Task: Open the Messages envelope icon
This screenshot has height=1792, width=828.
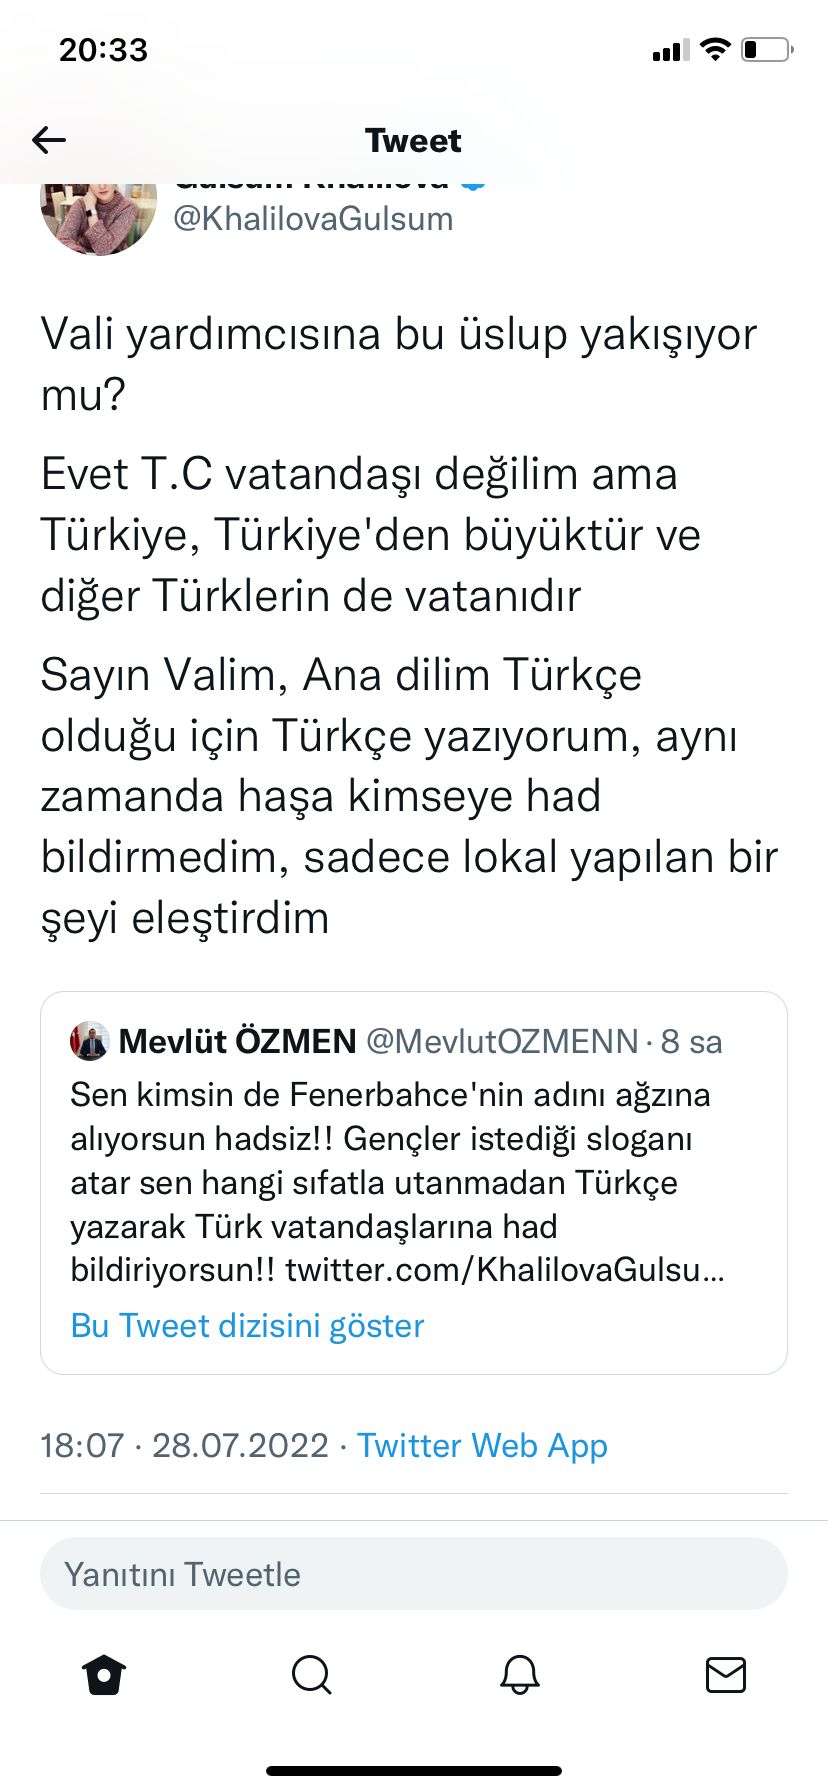Action: coord(726,1675)
